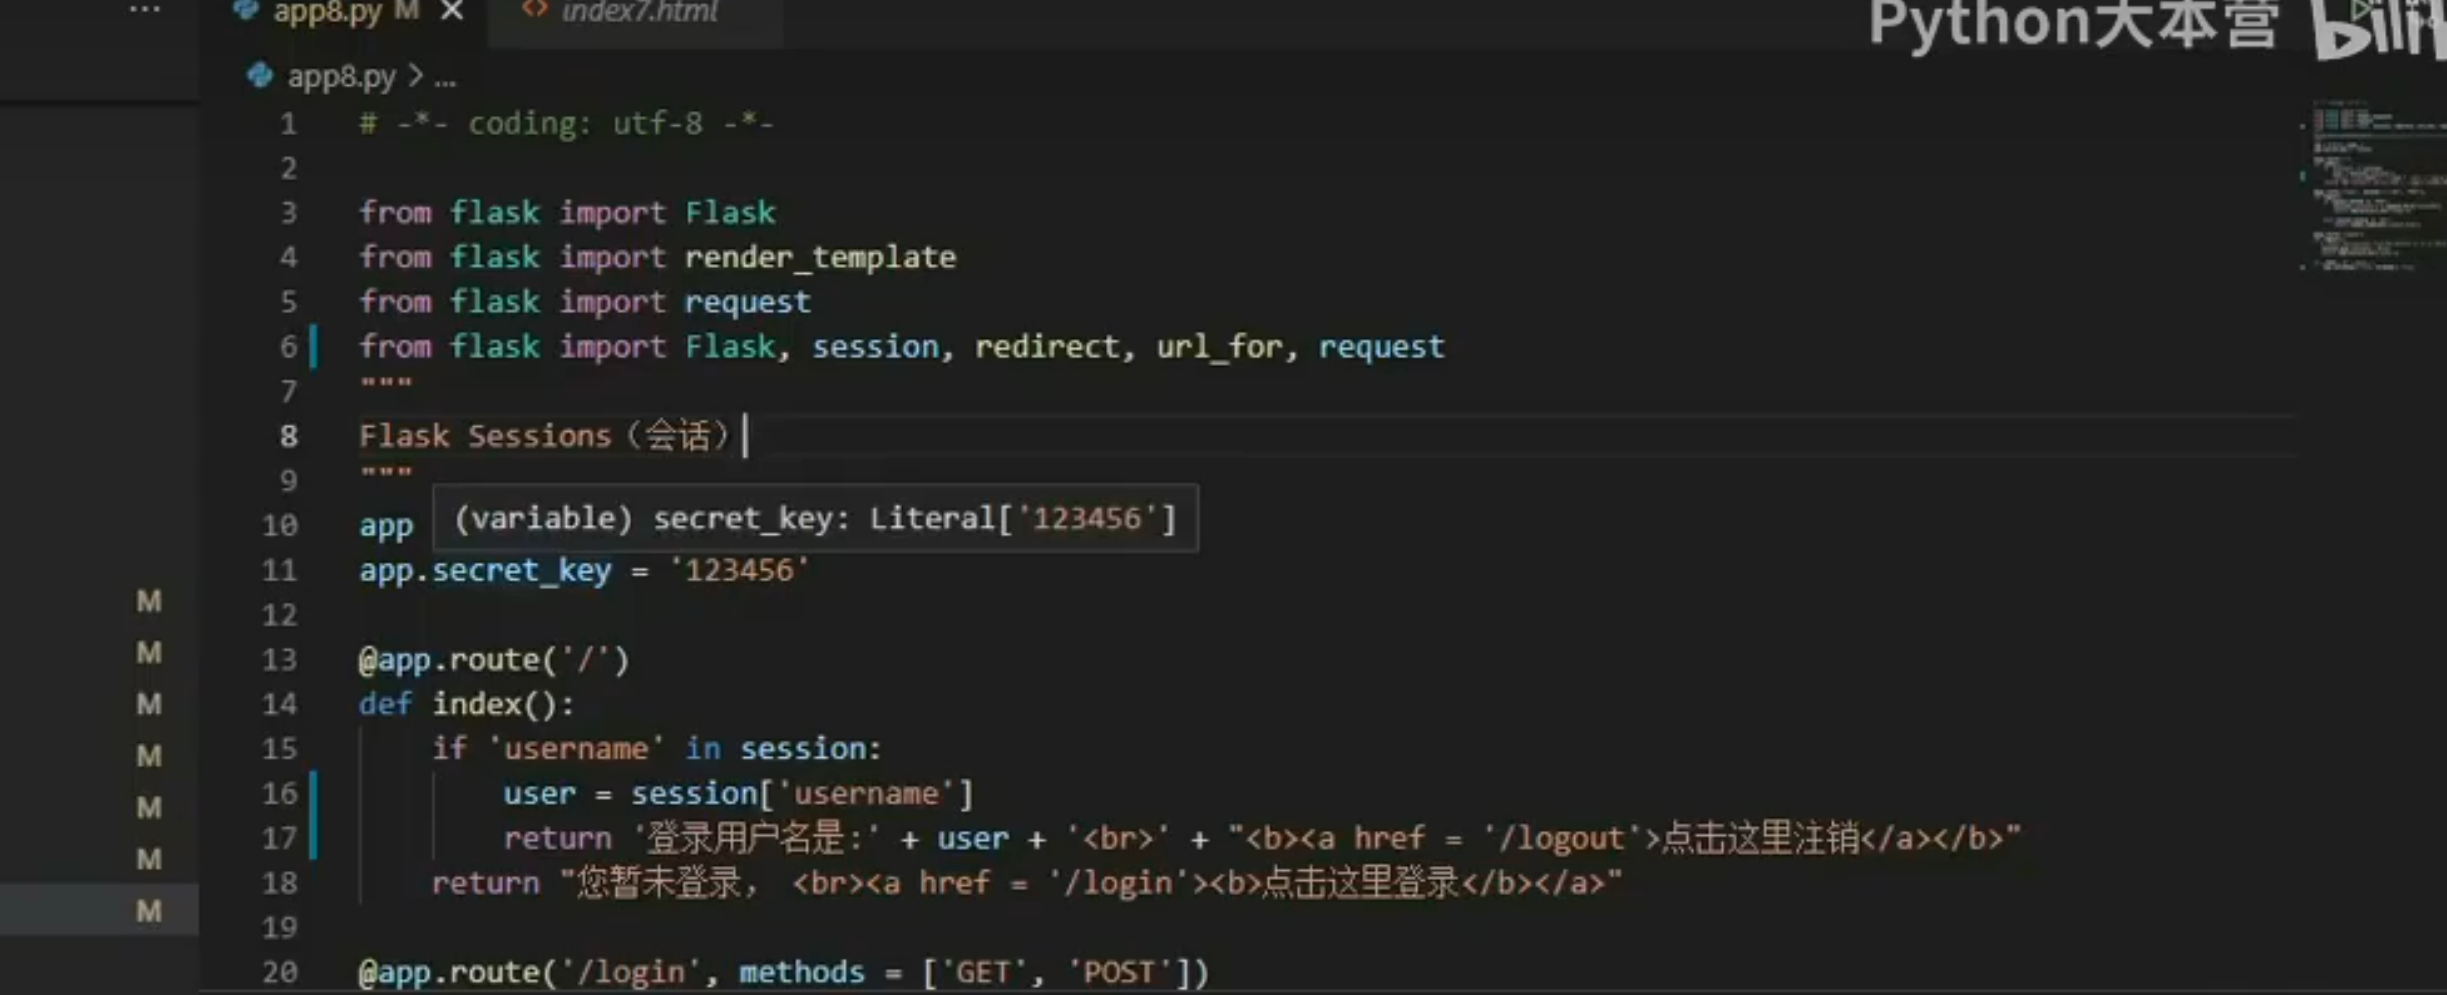Click 'request' import on line 5
2447x995 pixels.
tap(747, 302)
